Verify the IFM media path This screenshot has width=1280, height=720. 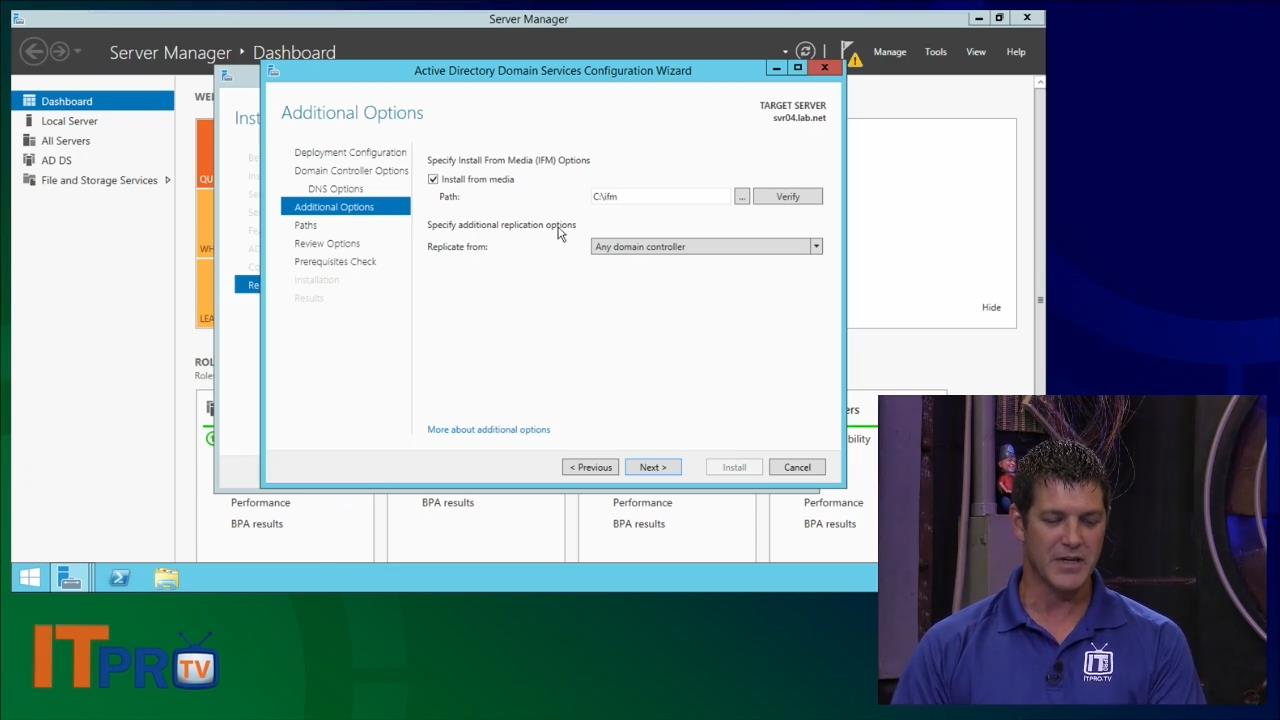(788, 197)
